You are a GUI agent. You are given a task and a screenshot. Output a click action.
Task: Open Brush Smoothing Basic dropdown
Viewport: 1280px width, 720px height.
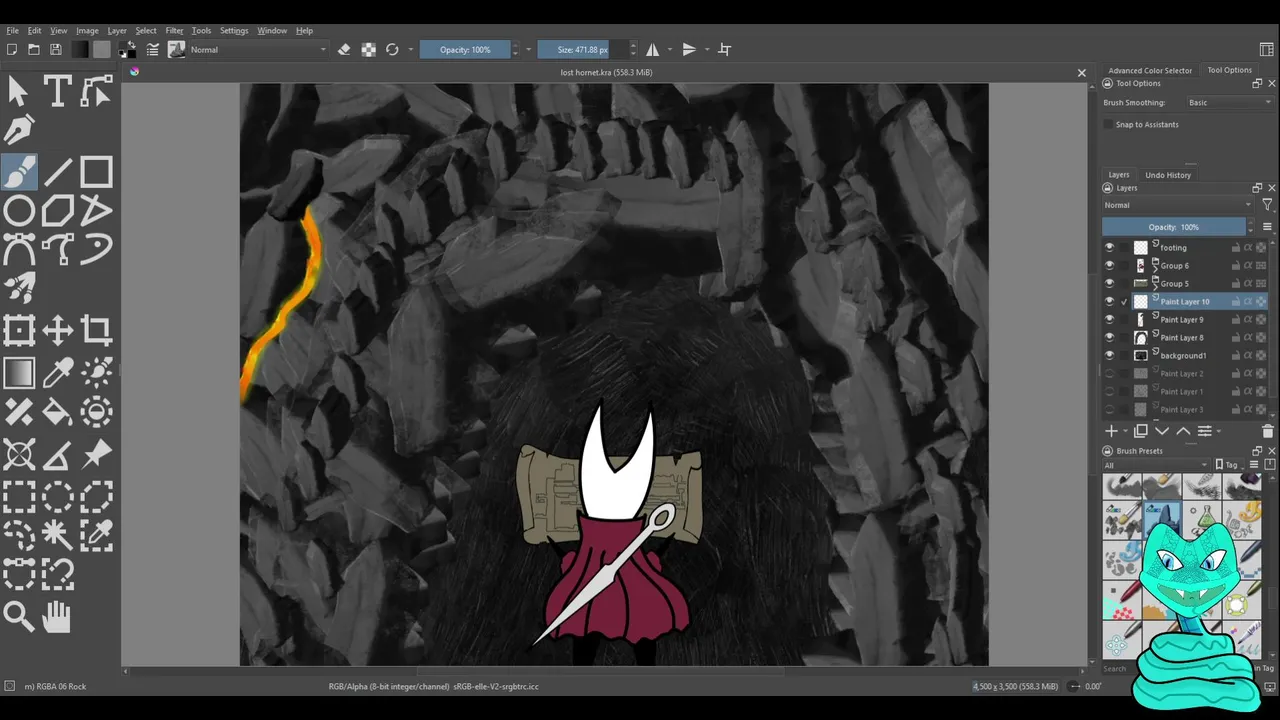(x=1228, y=102)
